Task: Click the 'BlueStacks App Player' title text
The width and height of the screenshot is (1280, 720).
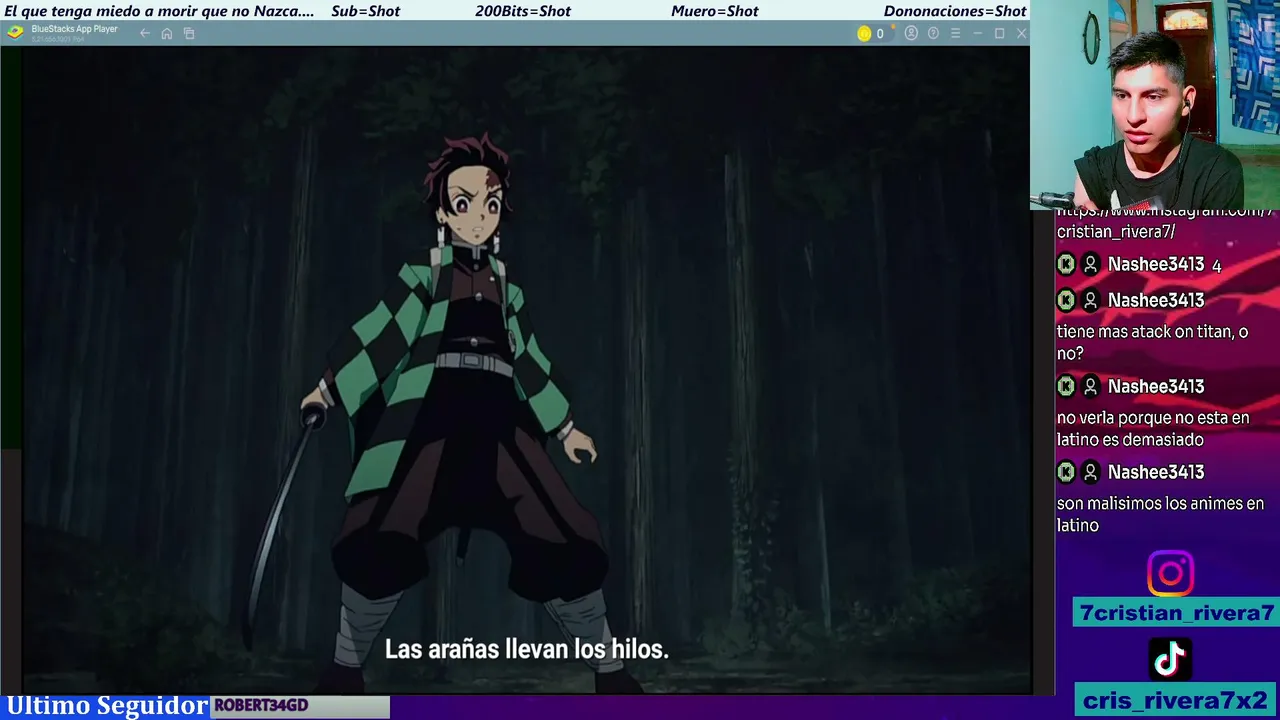Action: click(x=75, y=29)
